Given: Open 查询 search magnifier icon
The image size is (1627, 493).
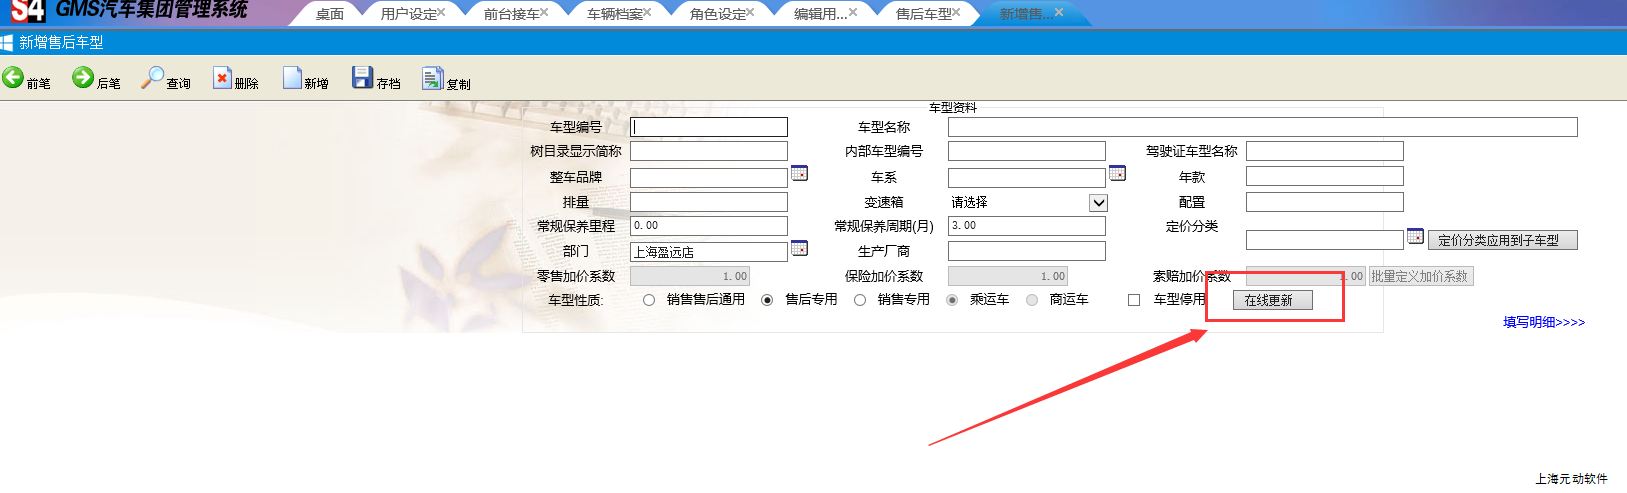Looking at the screenshot, I should [x=152, y=78].
